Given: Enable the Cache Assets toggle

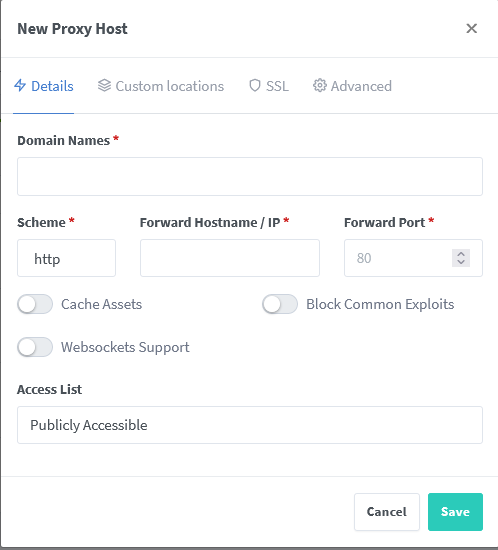Looking at the screenshot, I should click(35, 304).
